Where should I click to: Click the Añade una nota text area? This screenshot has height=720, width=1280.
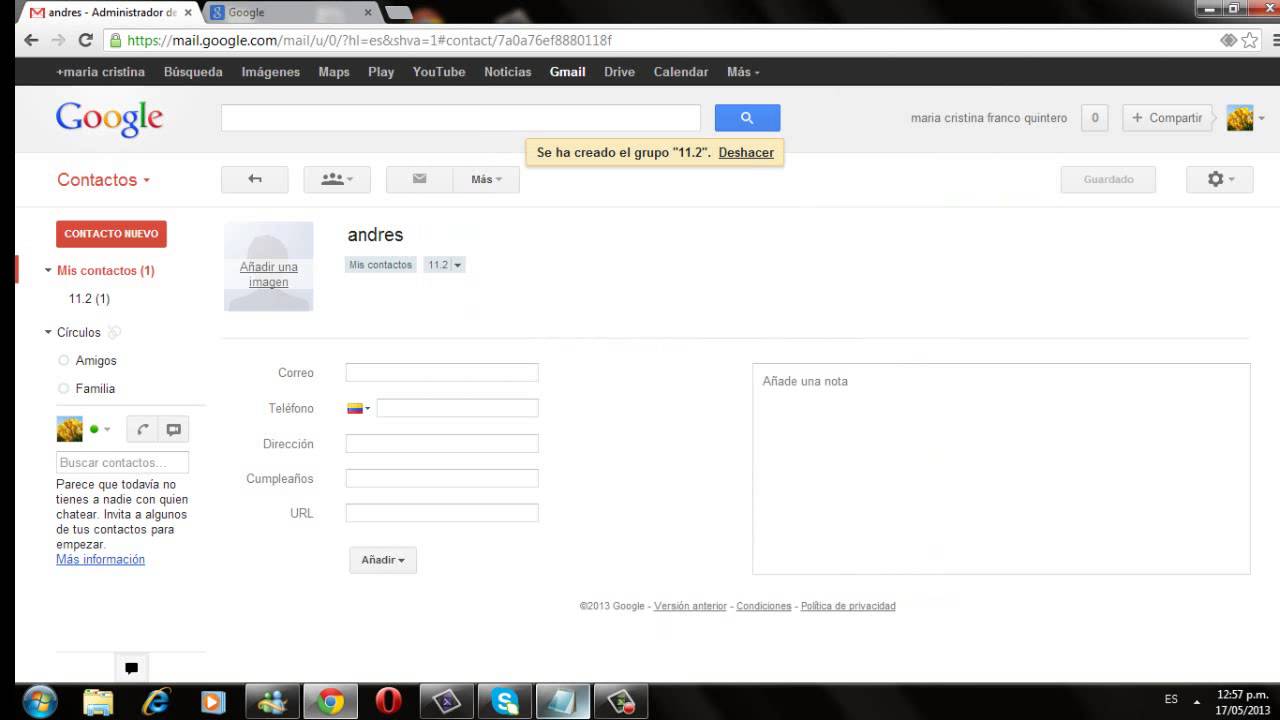(1001, 469)
